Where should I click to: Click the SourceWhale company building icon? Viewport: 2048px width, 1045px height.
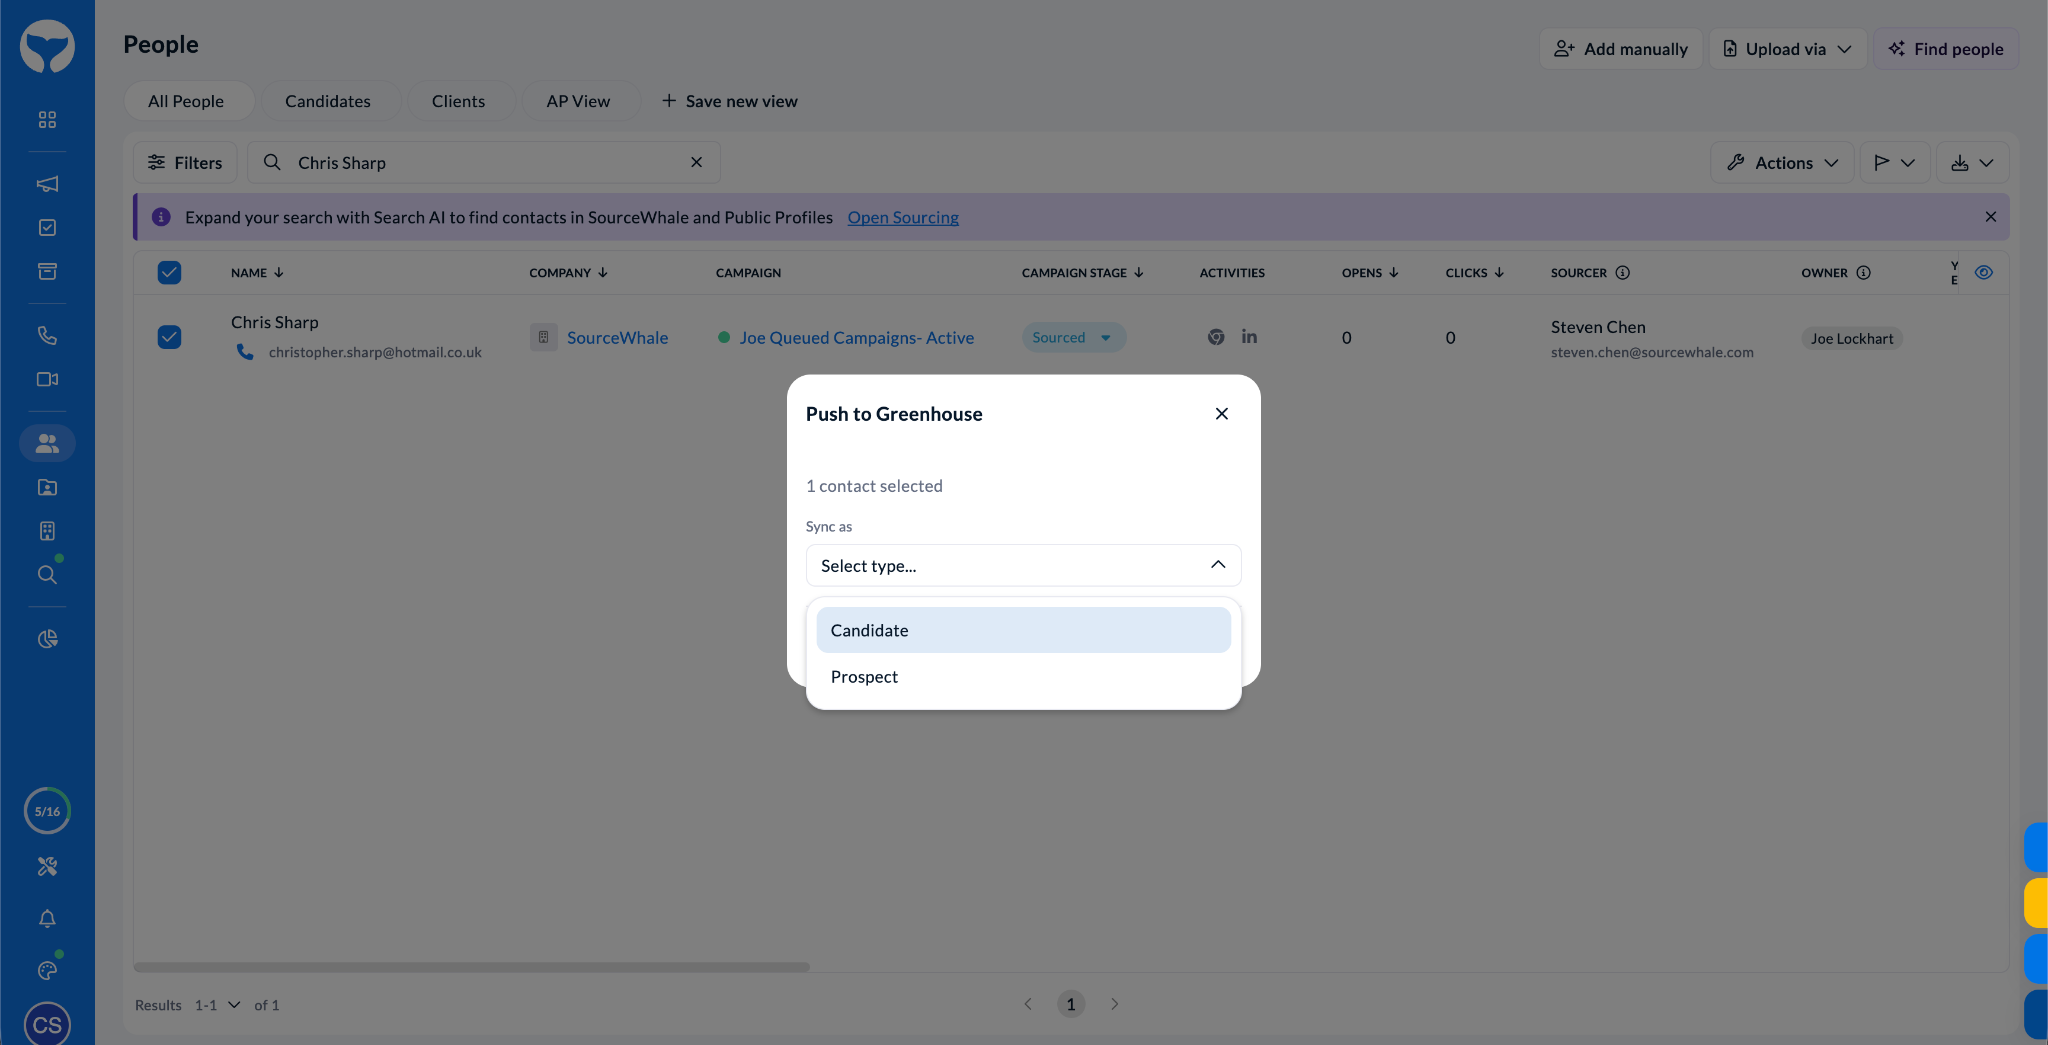coord(543,338)
